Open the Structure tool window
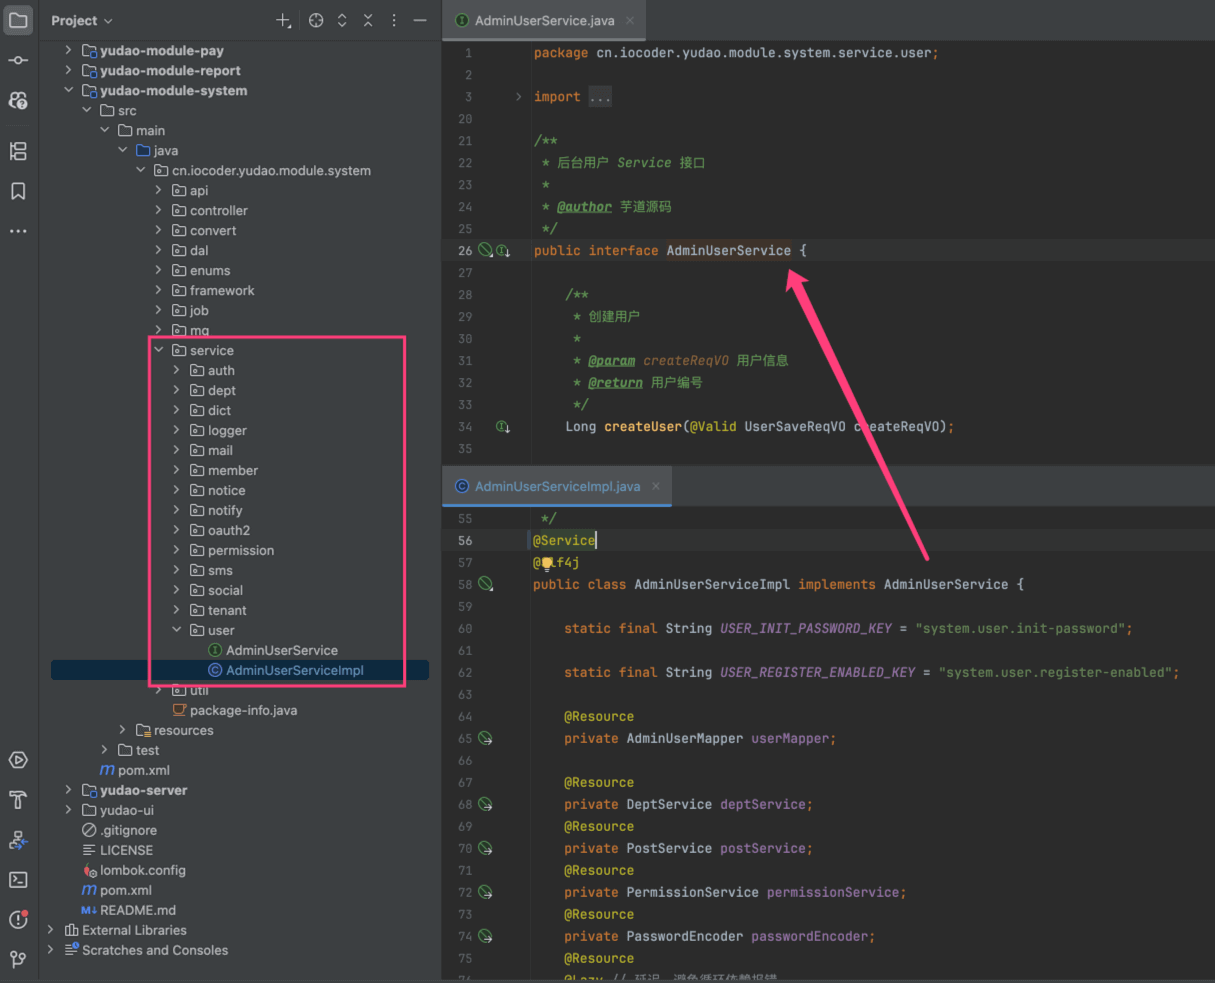The image size is (1215, 983). point(18,151)
